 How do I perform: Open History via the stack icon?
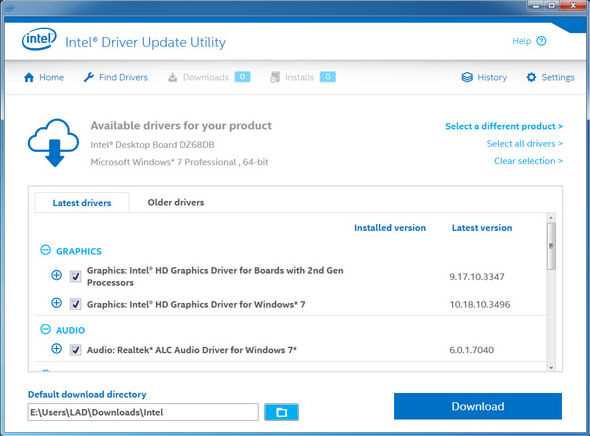point(467,77)
